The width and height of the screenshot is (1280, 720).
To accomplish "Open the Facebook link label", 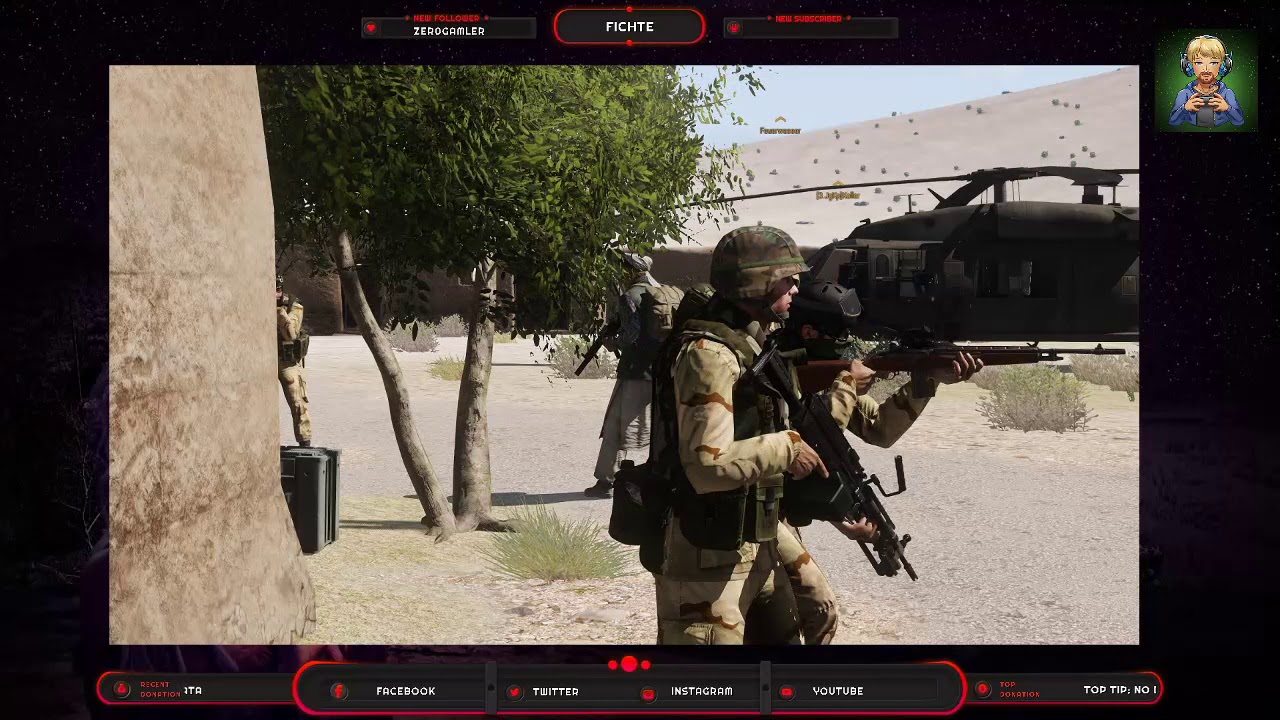I will pos(405,691).
